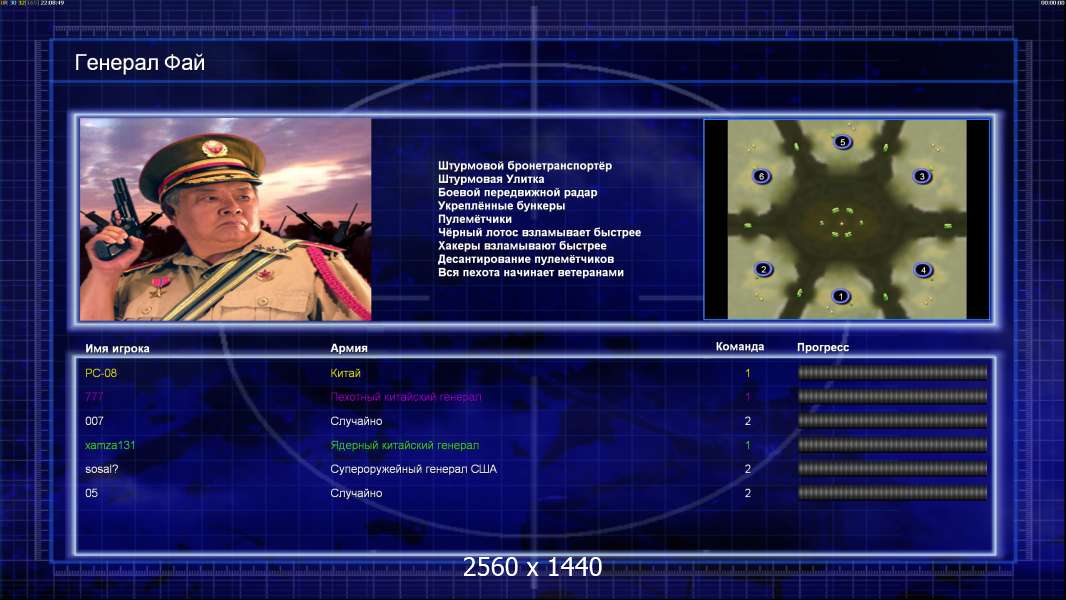
Task: Click the general's portrait image
Action: 226,219
